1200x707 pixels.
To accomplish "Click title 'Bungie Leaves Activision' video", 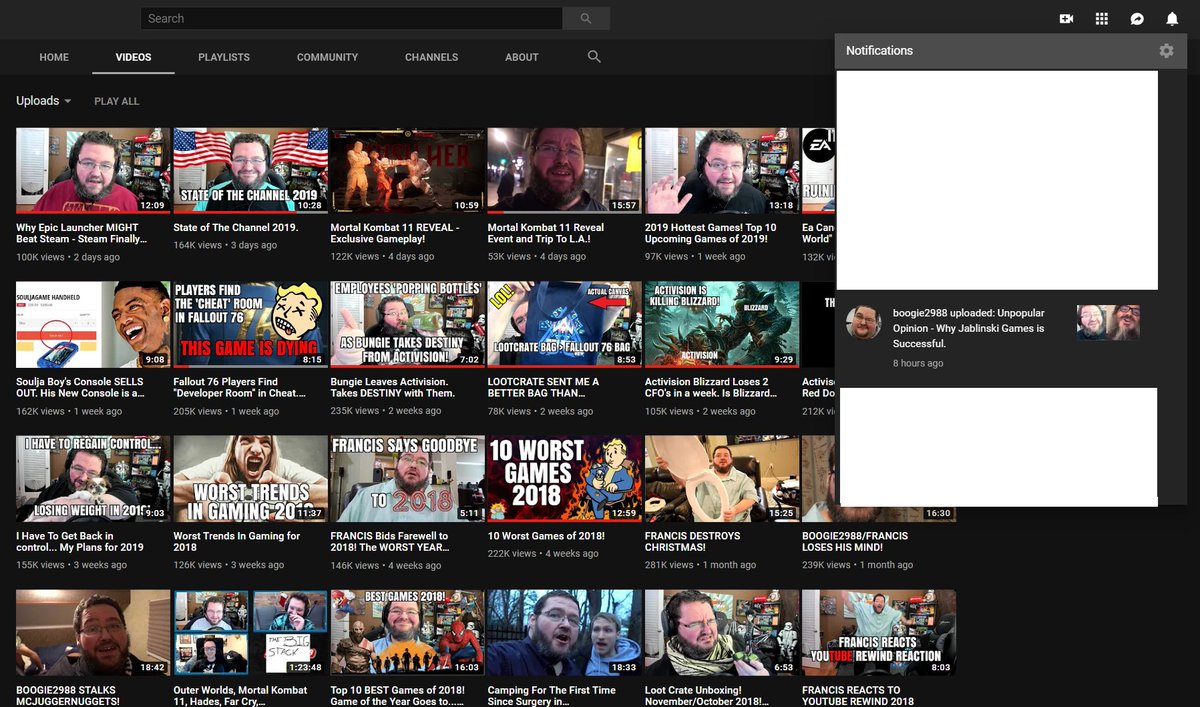I will [x=392, y=387].
